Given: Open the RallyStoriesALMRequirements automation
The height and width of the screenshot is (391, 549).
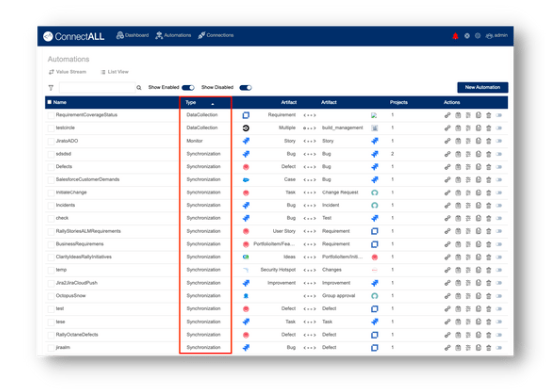Looking at the screenshot, I should click(88, 231).
